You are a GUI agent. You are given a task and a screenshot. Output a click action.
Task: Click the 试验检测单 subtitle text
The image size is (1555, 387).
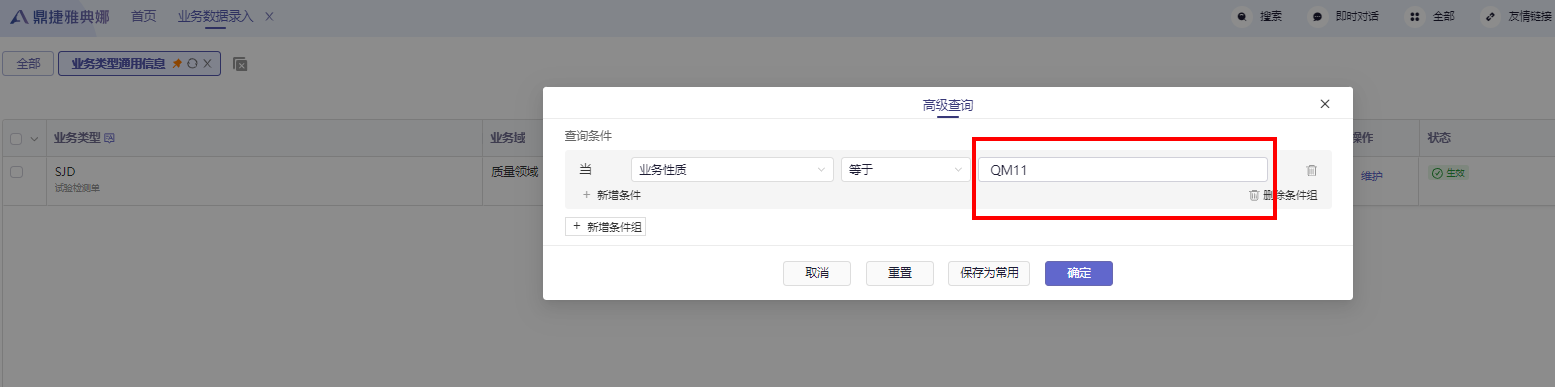(77, 188)
